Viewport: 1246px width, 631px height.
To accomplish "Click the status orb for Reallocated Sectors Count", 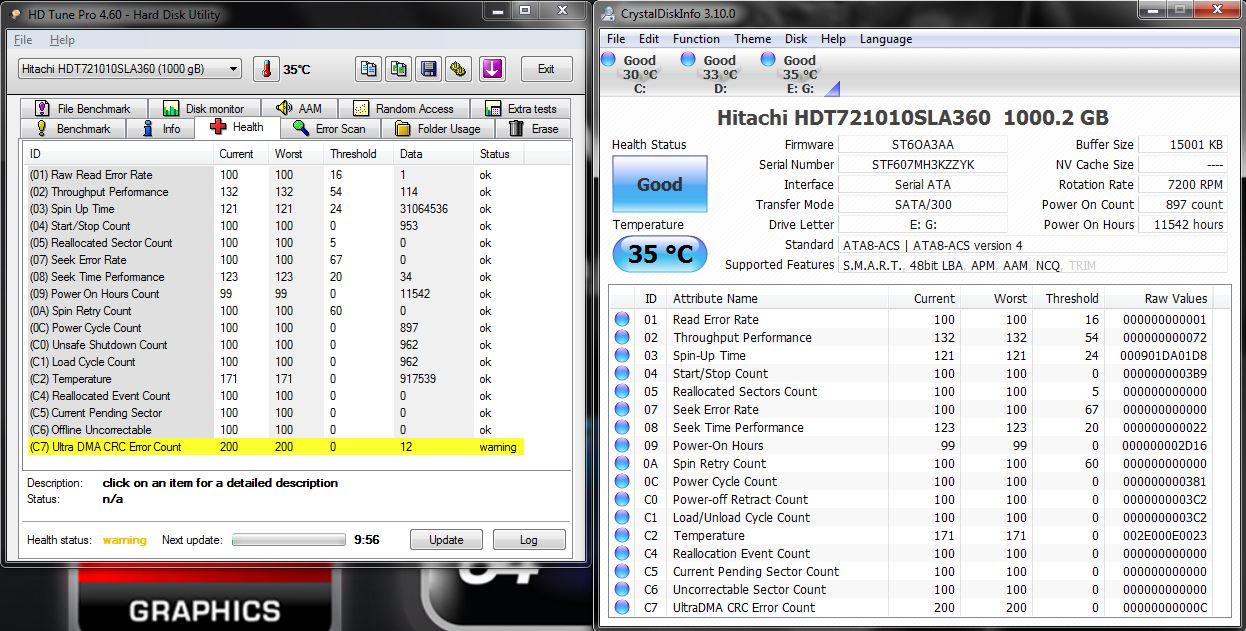I will coord(622,392).
